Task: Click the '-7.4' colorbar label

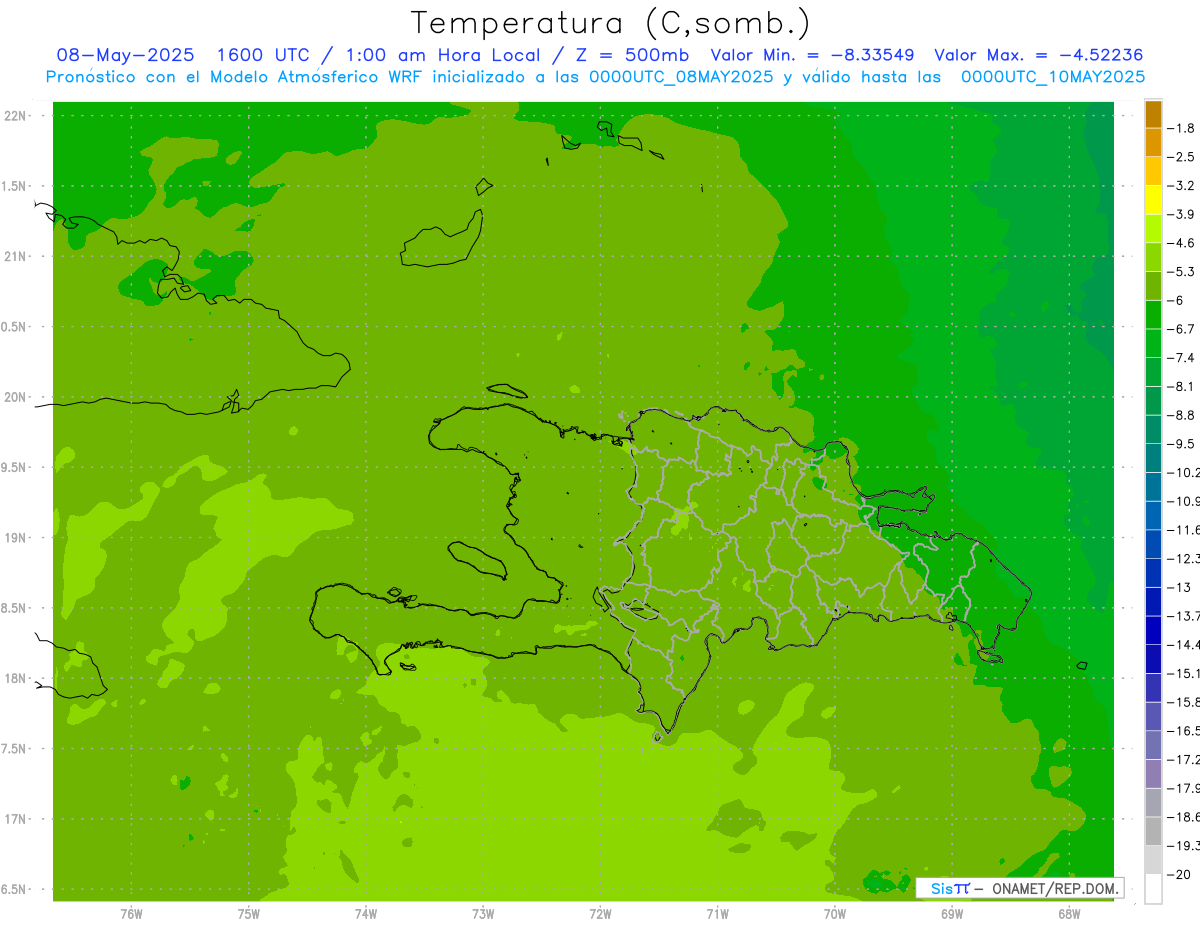Action: (x=1183, y=358)
